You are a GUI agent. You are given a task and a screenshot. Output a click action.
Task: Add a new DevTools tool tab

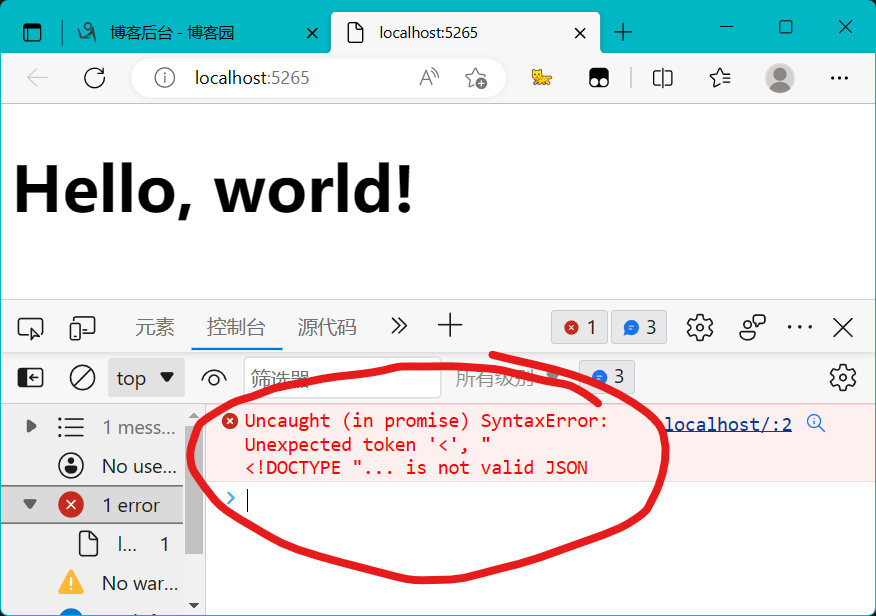pos(450,326)
